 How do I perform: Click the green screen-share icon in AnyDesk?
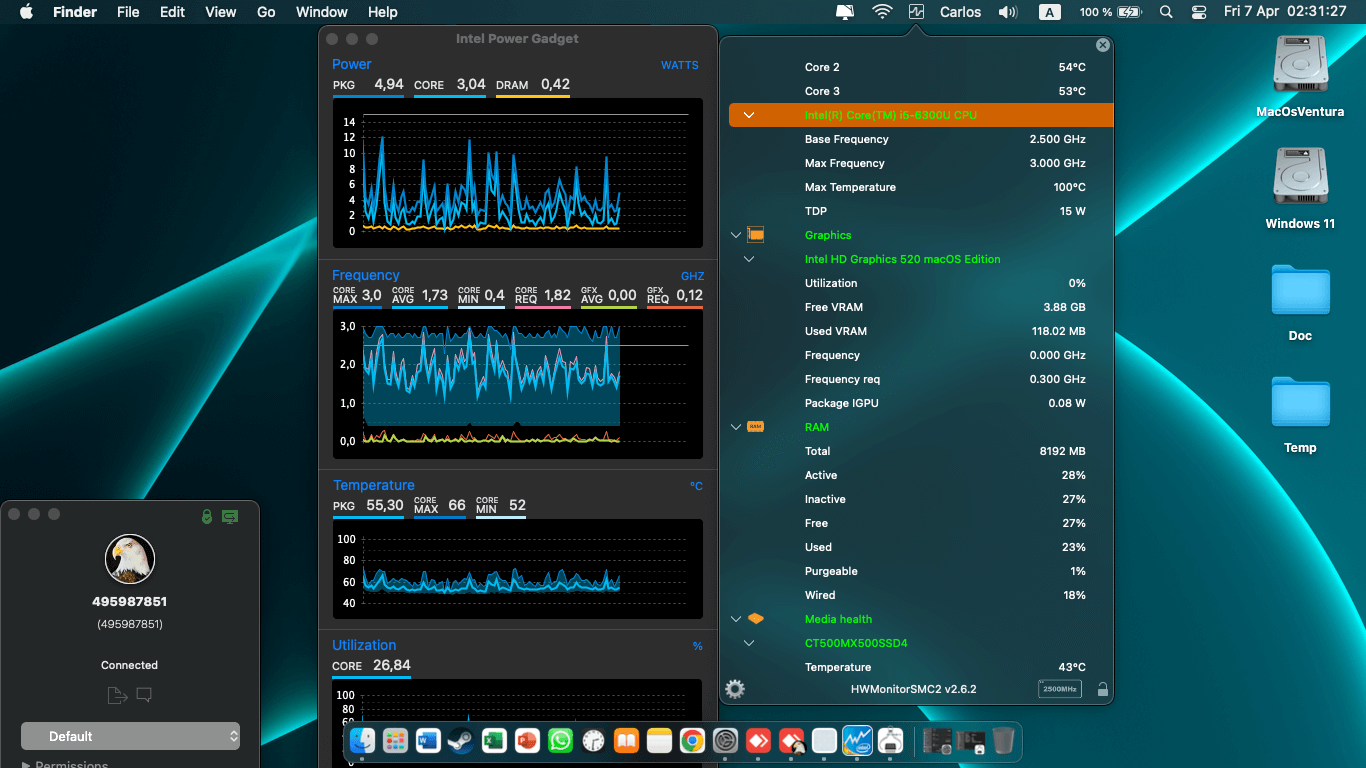click(x=230, y=516)
